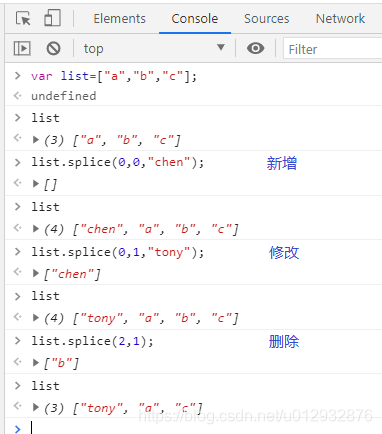
Task: Switch to the Elements tab
Action: [119, 19]
